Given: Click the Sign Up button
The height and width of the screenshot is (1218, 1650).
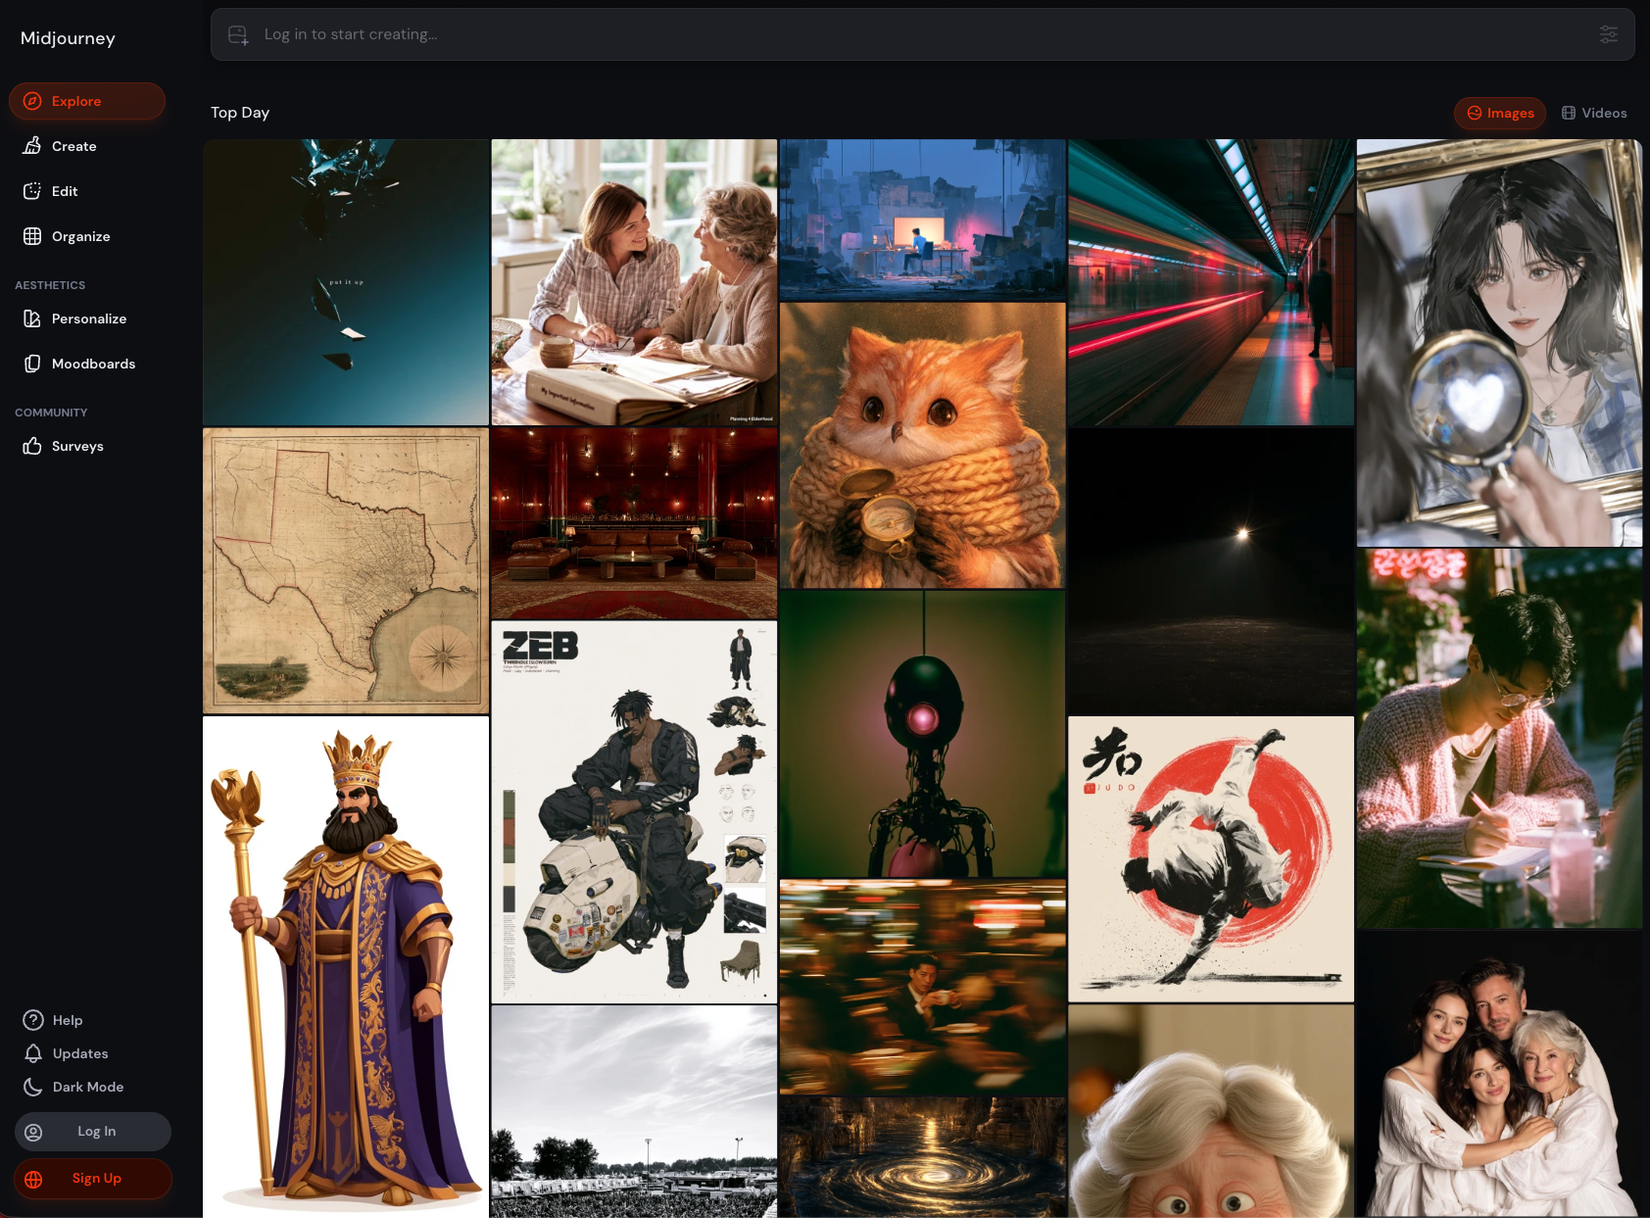Looking at the screenshot, I should point(92,1179).
